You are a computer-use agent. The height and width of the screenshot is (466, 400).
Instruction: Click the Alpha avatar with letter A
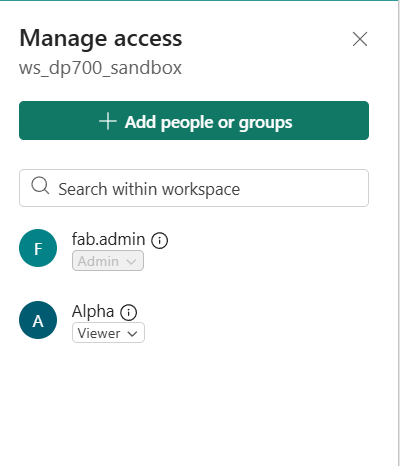click(x=38, y=320)
